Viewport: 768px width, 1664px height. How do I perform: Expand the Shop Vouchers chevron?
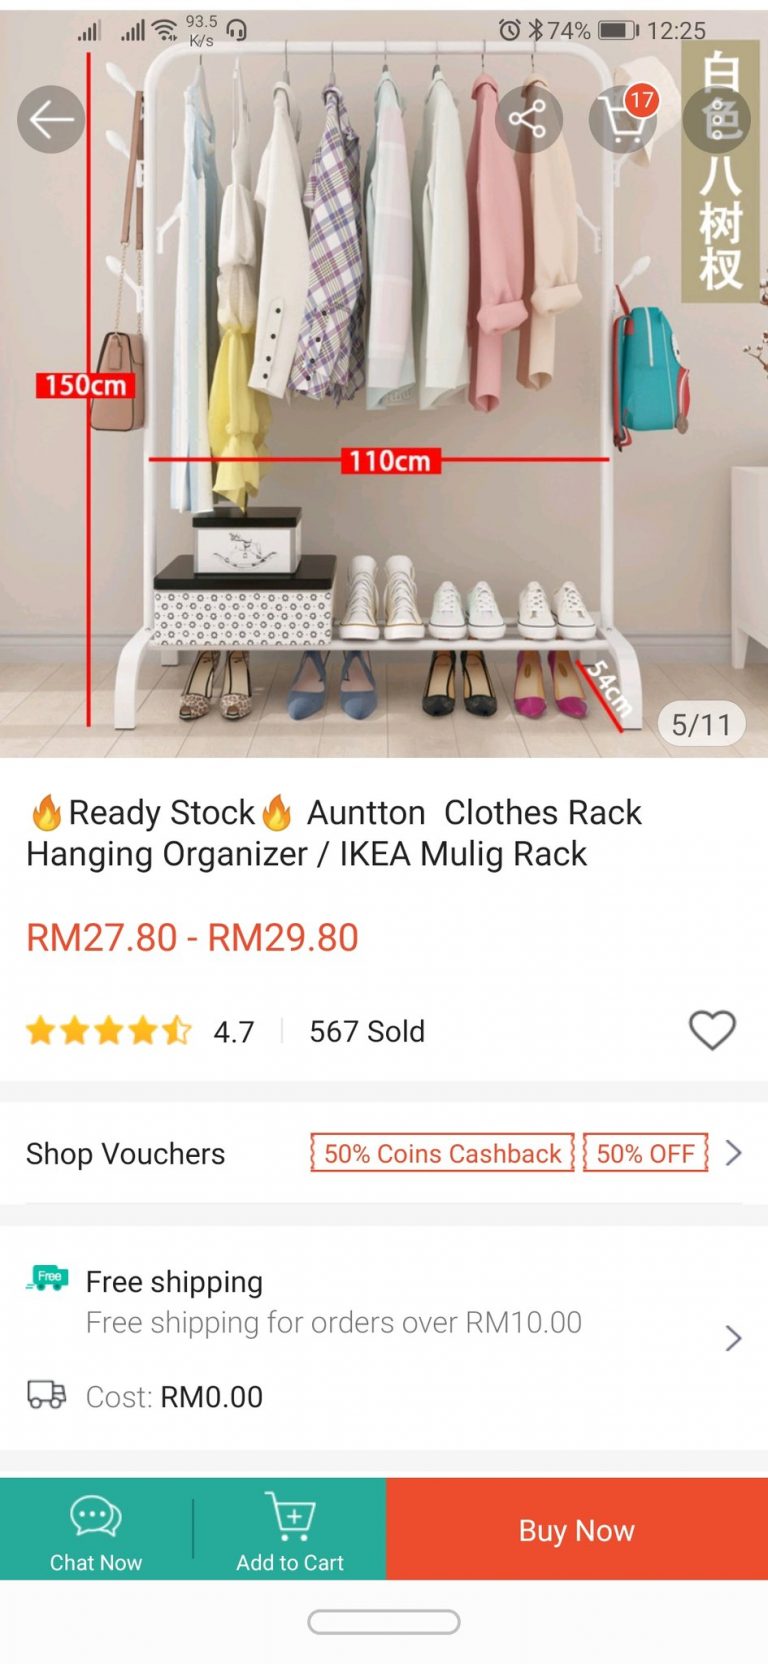pyautogui.click(x=734, y=1153)
